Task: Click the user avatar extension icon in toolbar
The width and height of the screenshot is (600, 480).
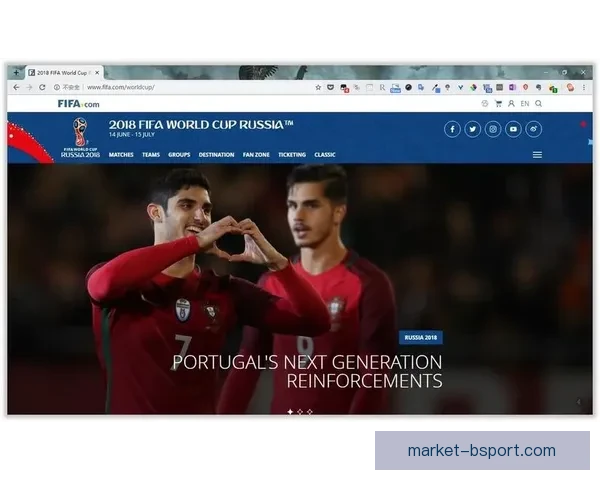Action: click(570, 88)
